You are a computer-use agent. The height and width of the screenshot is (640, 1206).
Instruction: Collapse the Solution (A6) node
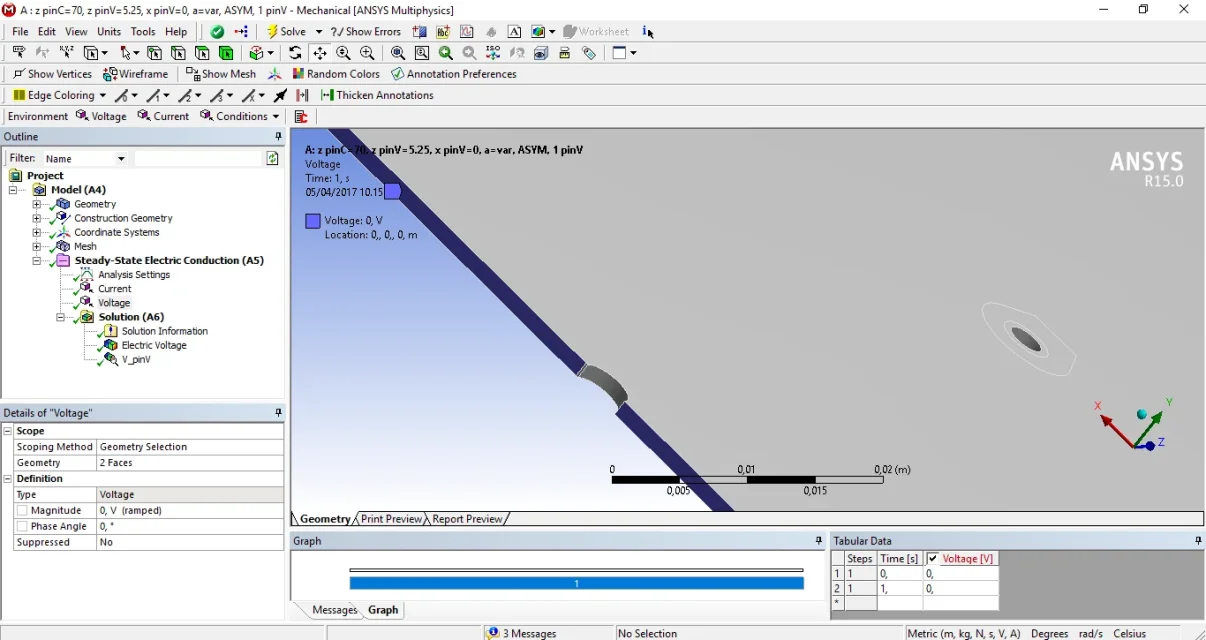[x=61, y=317]
